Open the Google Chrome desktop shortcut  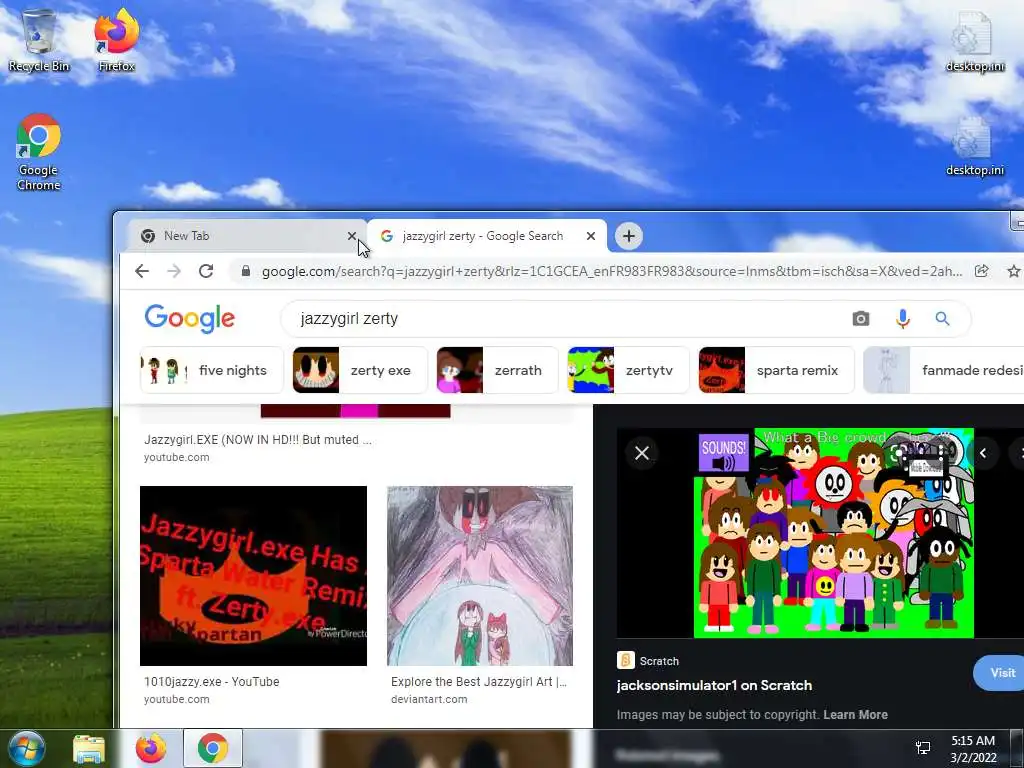click(x=39, y=152)
